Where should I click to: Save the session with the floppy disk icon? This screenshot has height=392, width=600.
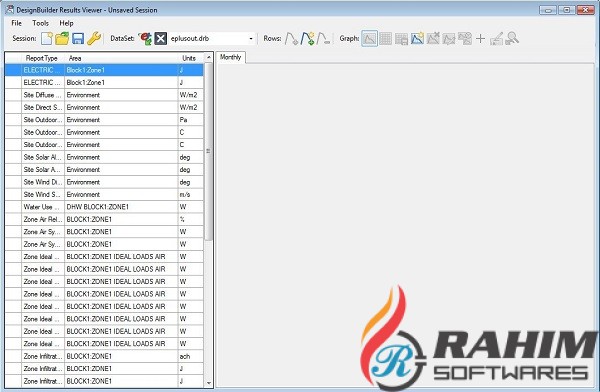(x=78, y=38)
